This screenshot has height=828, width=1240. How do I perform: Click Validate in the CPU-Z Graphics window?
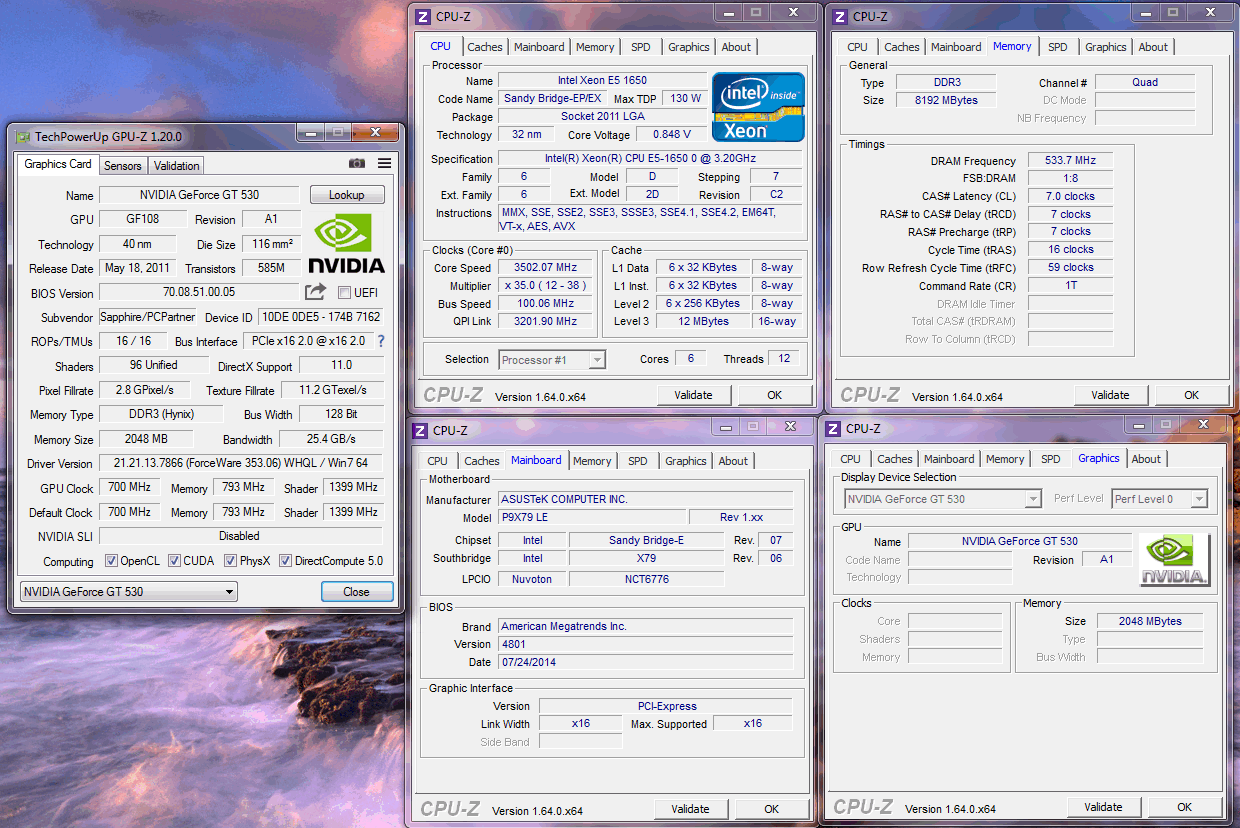point(1103,807)
